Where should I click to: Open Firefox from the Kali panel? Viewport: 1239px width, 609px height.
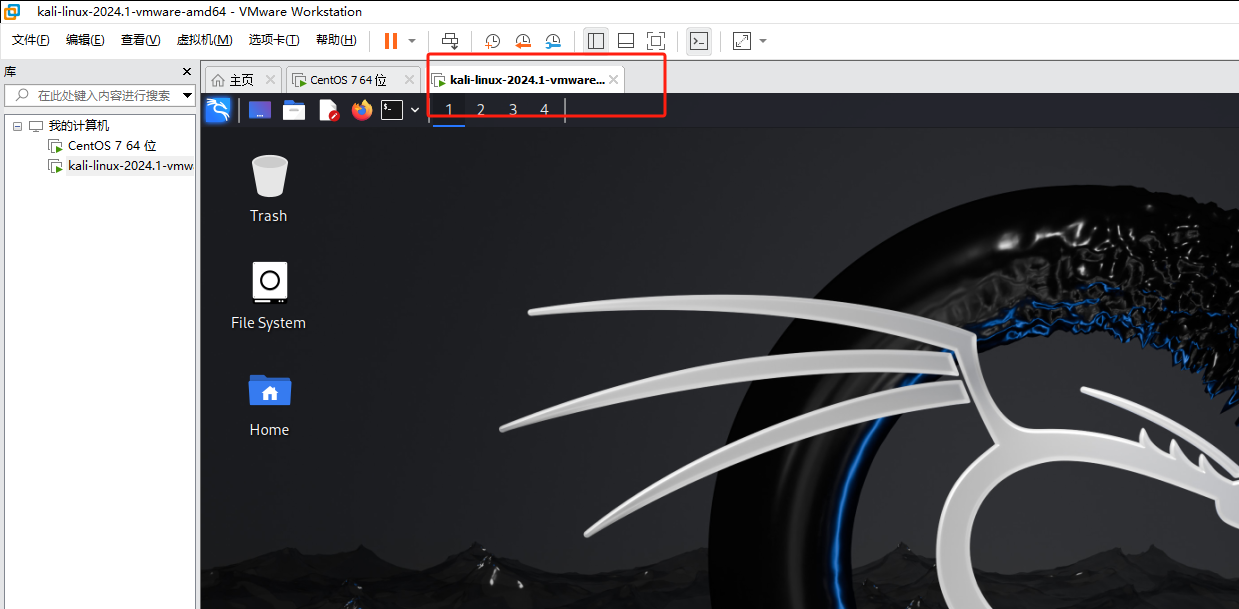click(x=362, y=110)
